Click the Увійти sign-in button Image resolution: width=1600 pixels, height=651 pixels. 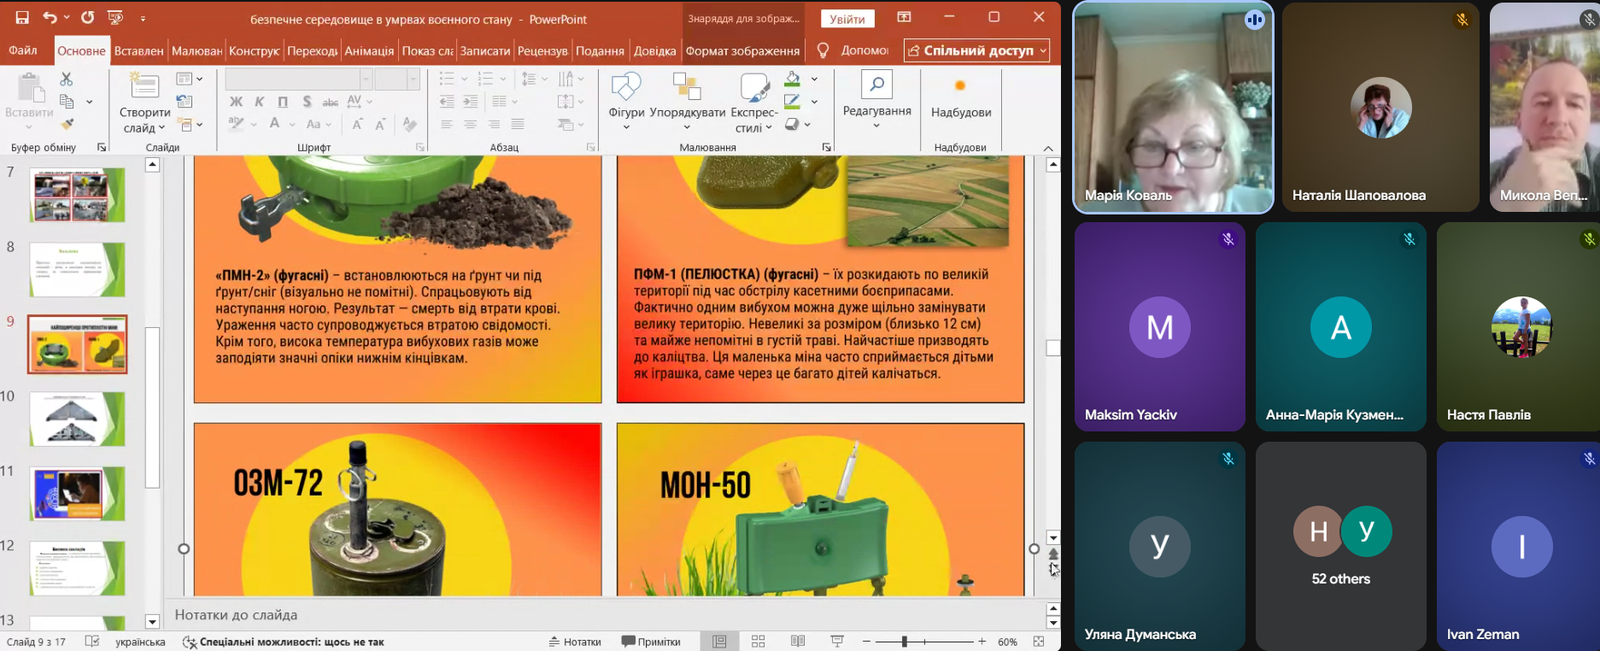click(x=847, y=19)
